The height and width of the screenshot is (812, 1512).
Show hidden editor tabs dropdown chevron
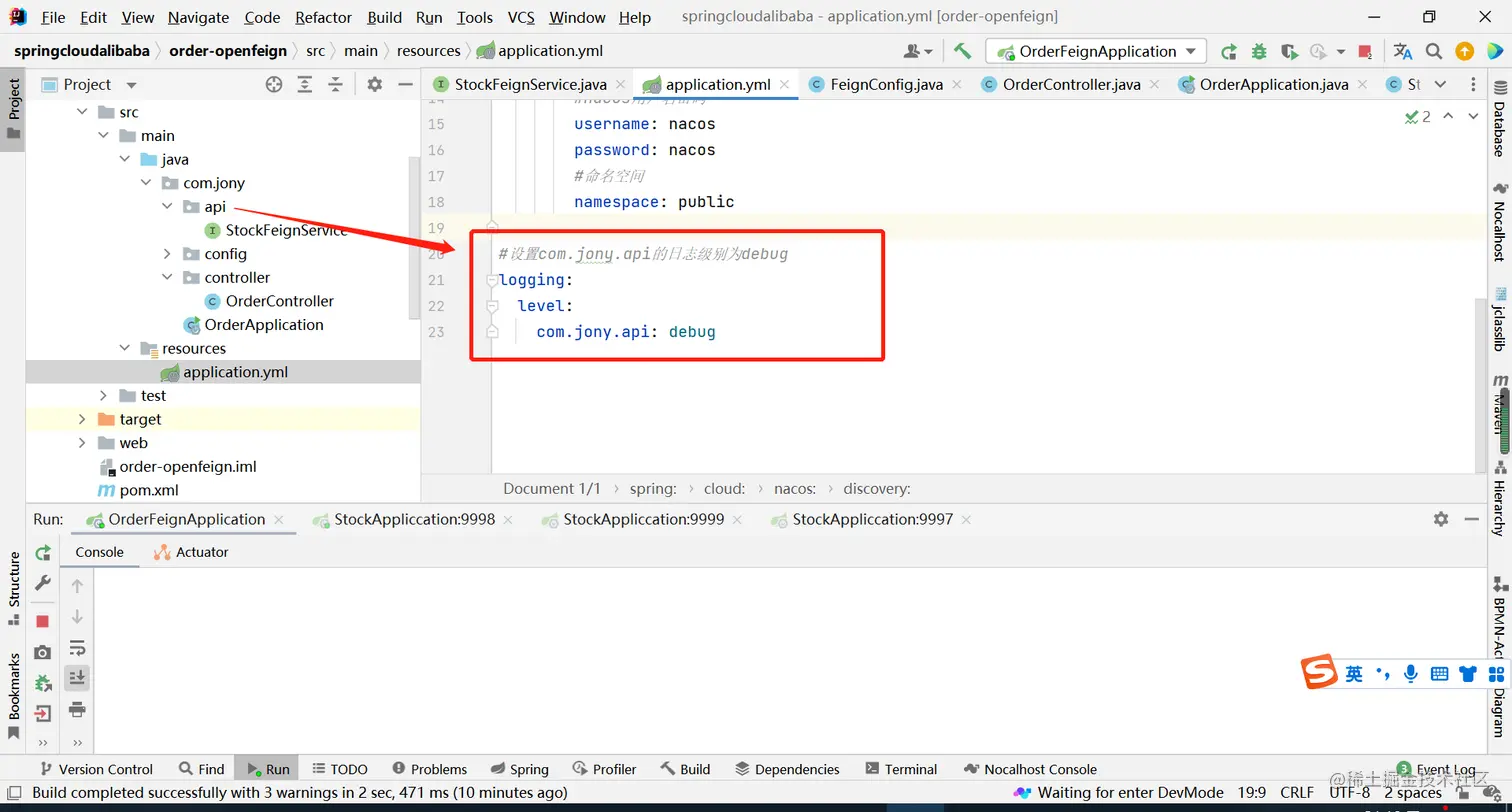pos(1440,85)
